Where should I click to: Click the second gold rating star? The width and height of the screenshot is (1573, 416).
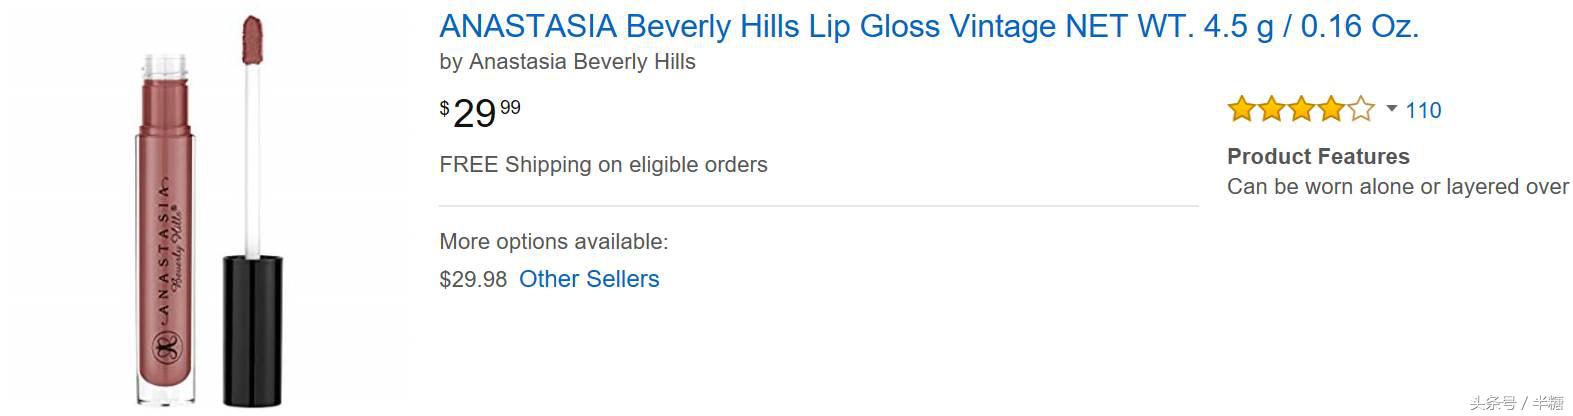pos(1271,109)
